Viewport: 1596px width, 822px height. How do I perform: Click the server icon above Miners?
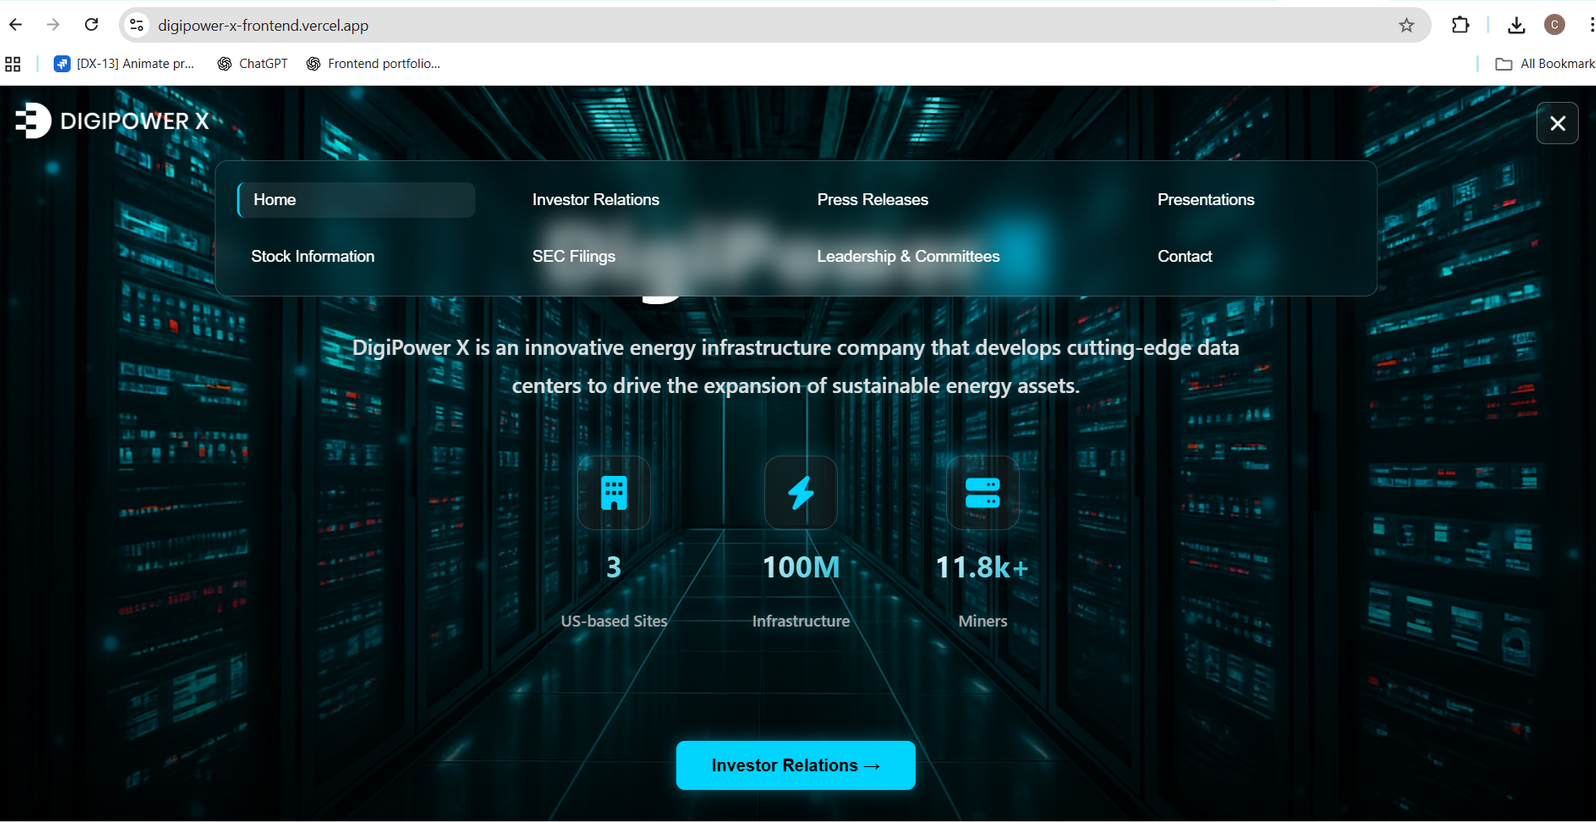pyautogui.click(x=983, y=493)
